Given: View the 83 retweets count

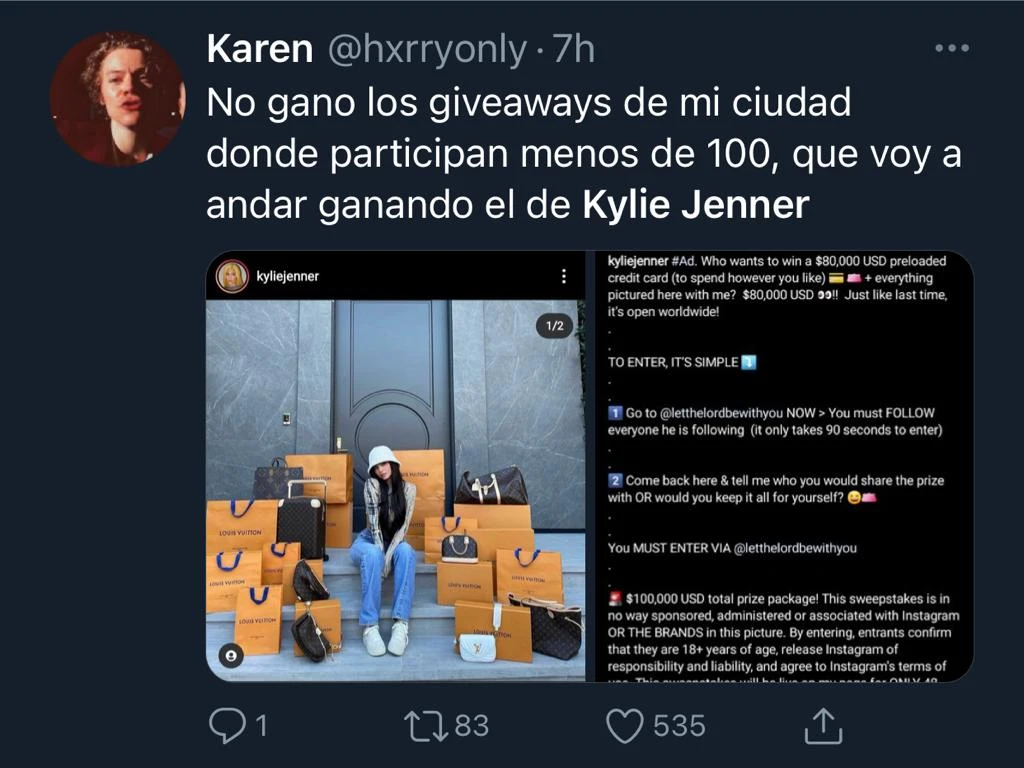Looking at the screenshot, I should 472,726.
